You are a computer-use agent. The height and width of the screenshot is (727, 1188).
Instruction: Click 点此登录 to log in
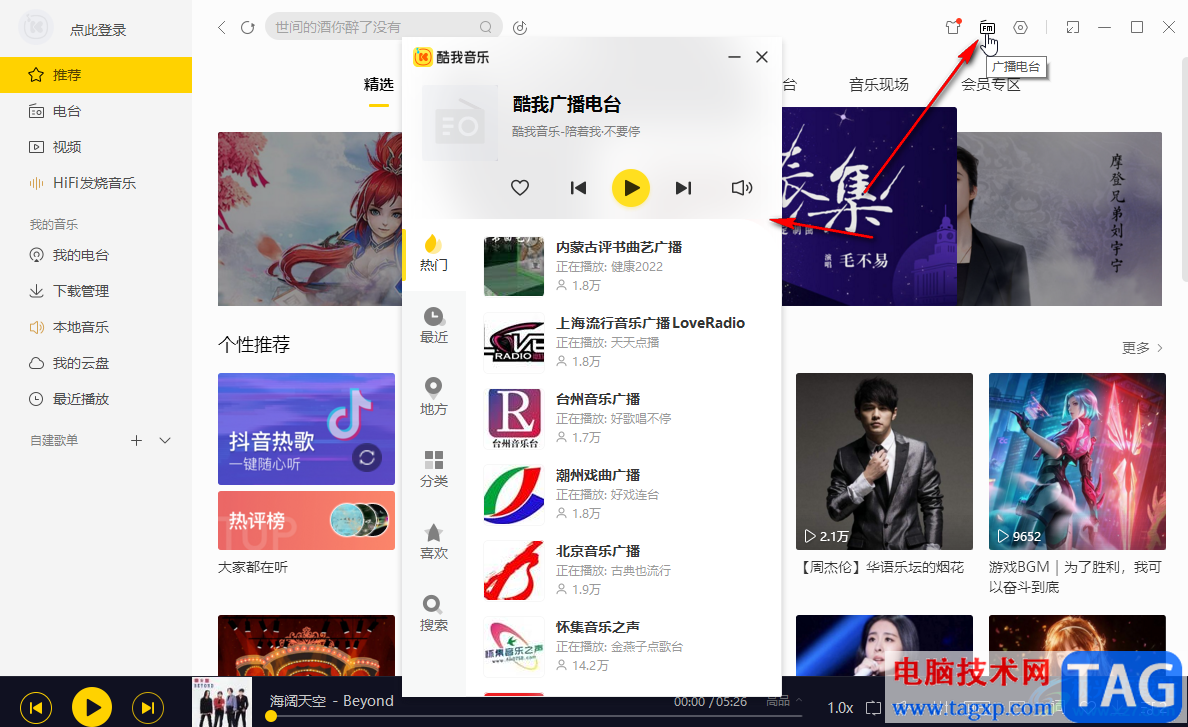tap(98, 30)
